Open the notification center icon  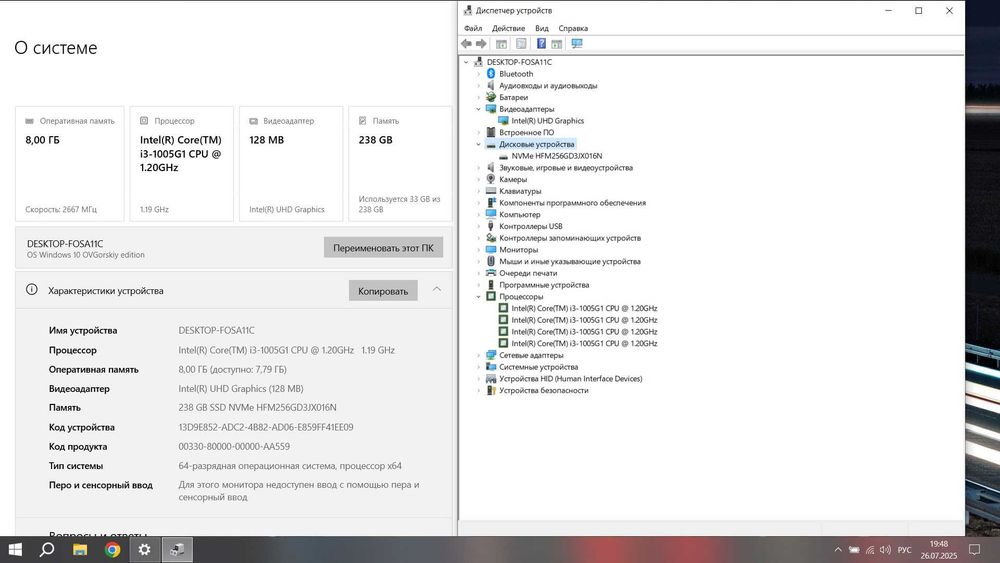pos(974,550)
